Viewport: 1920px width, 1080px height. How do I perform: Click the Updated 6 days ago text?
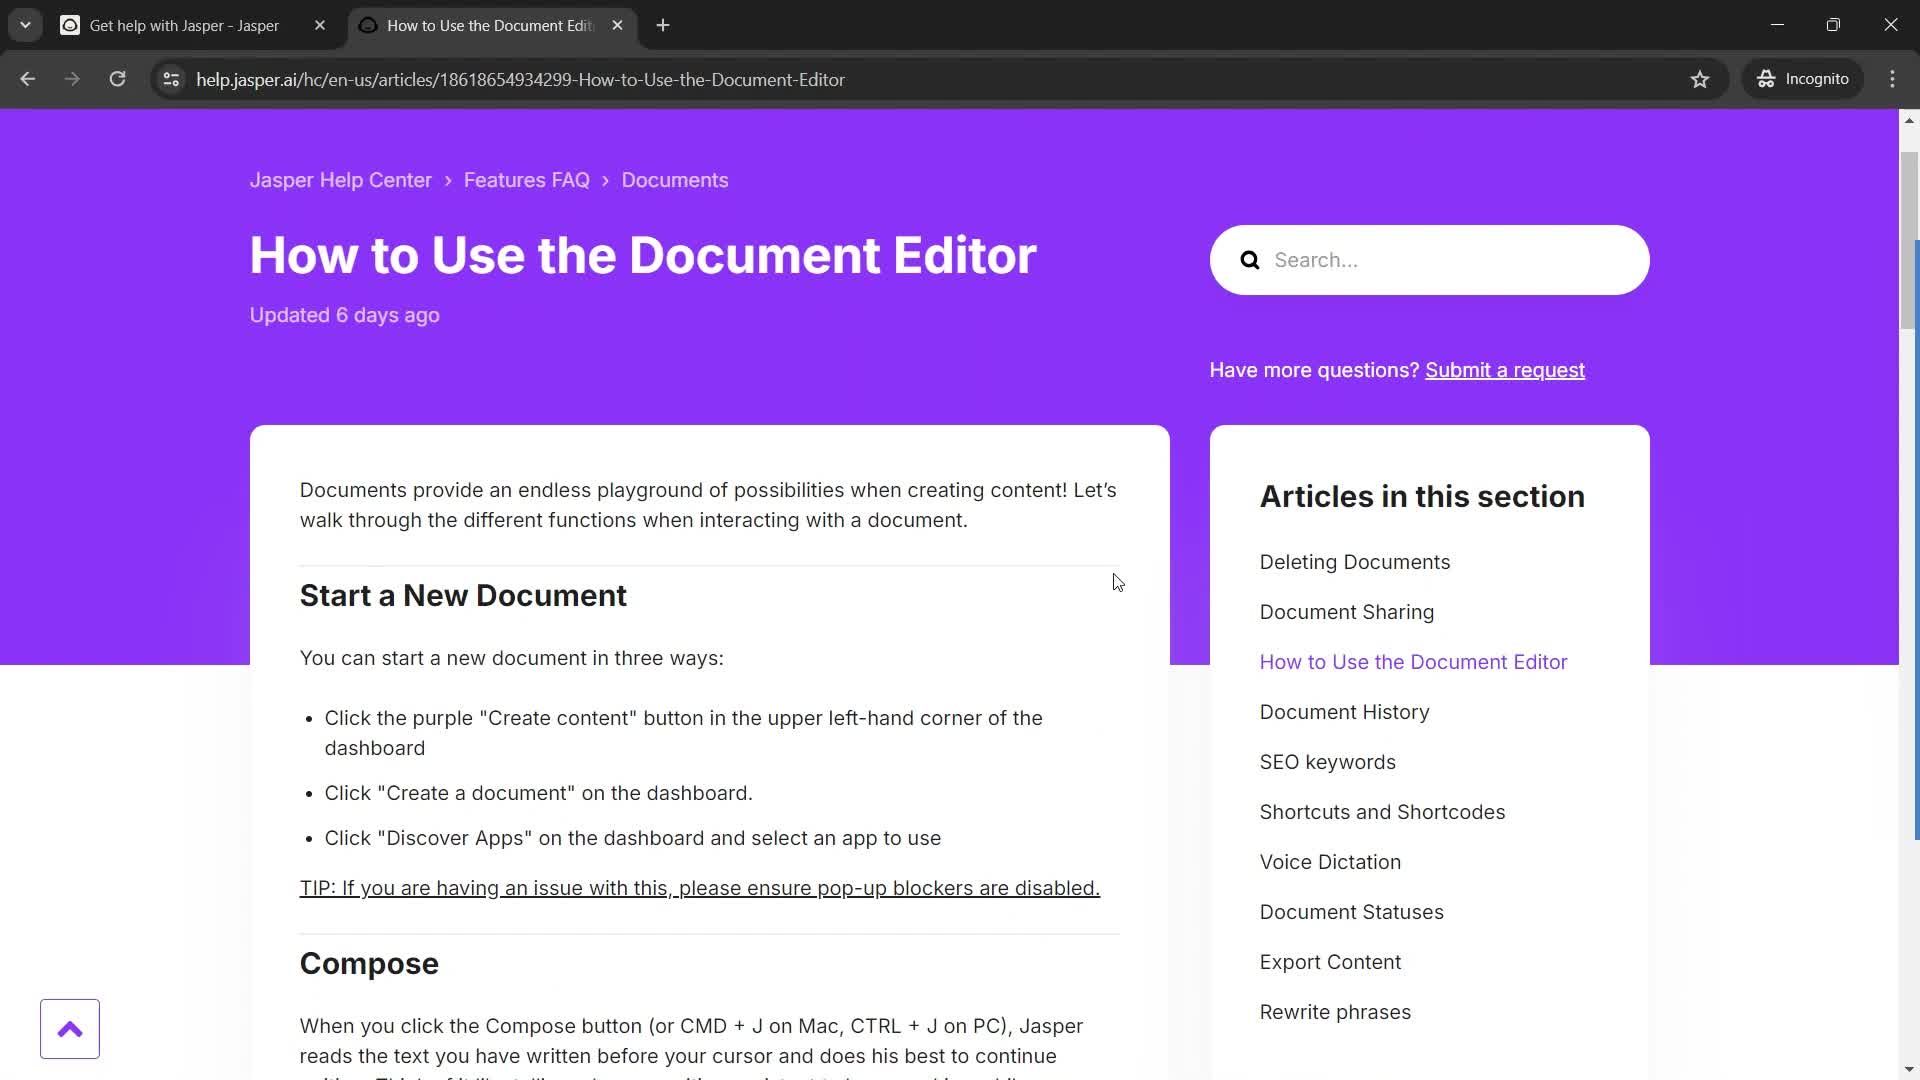pyautogui.click(x=345, y=315)
